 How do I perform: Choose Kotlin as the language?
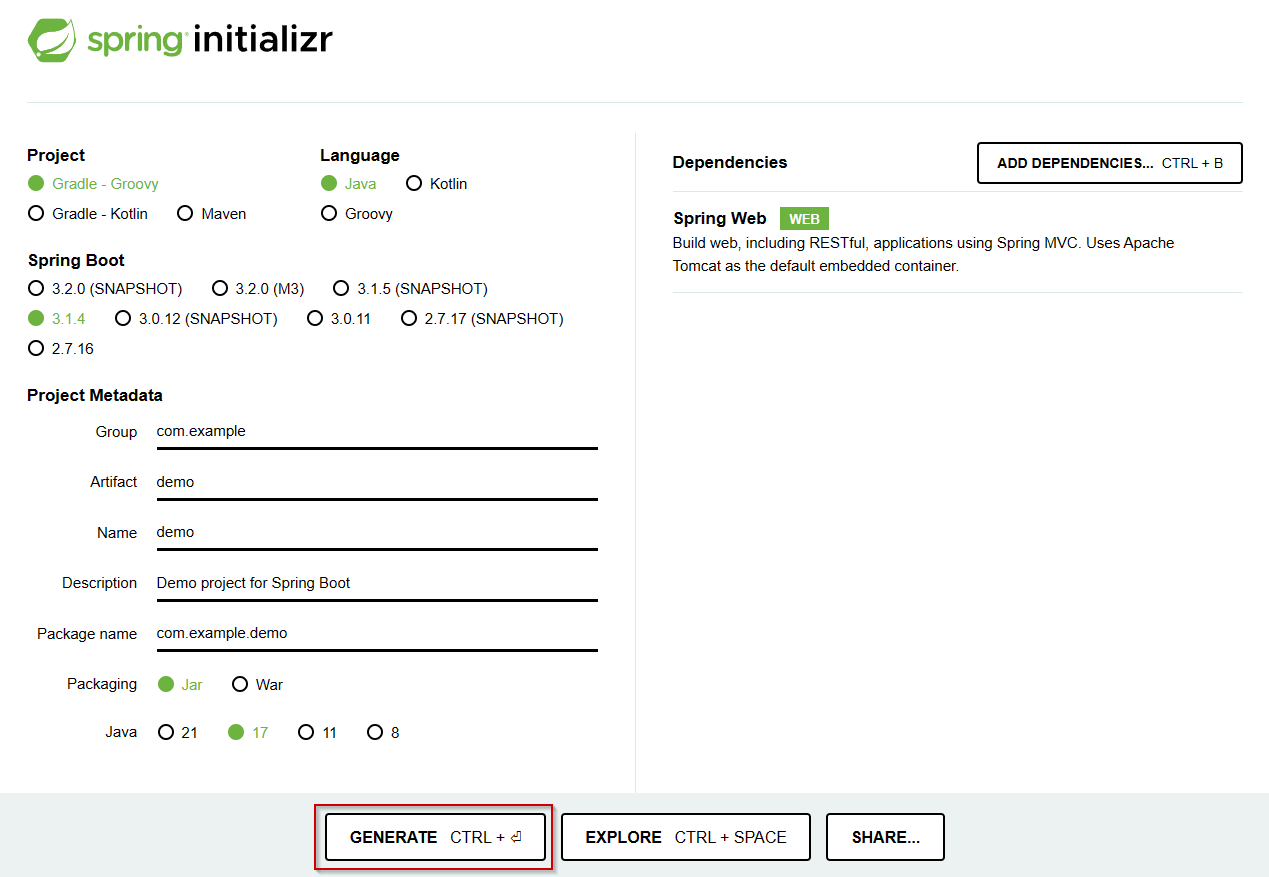click(x=437, y=184)
